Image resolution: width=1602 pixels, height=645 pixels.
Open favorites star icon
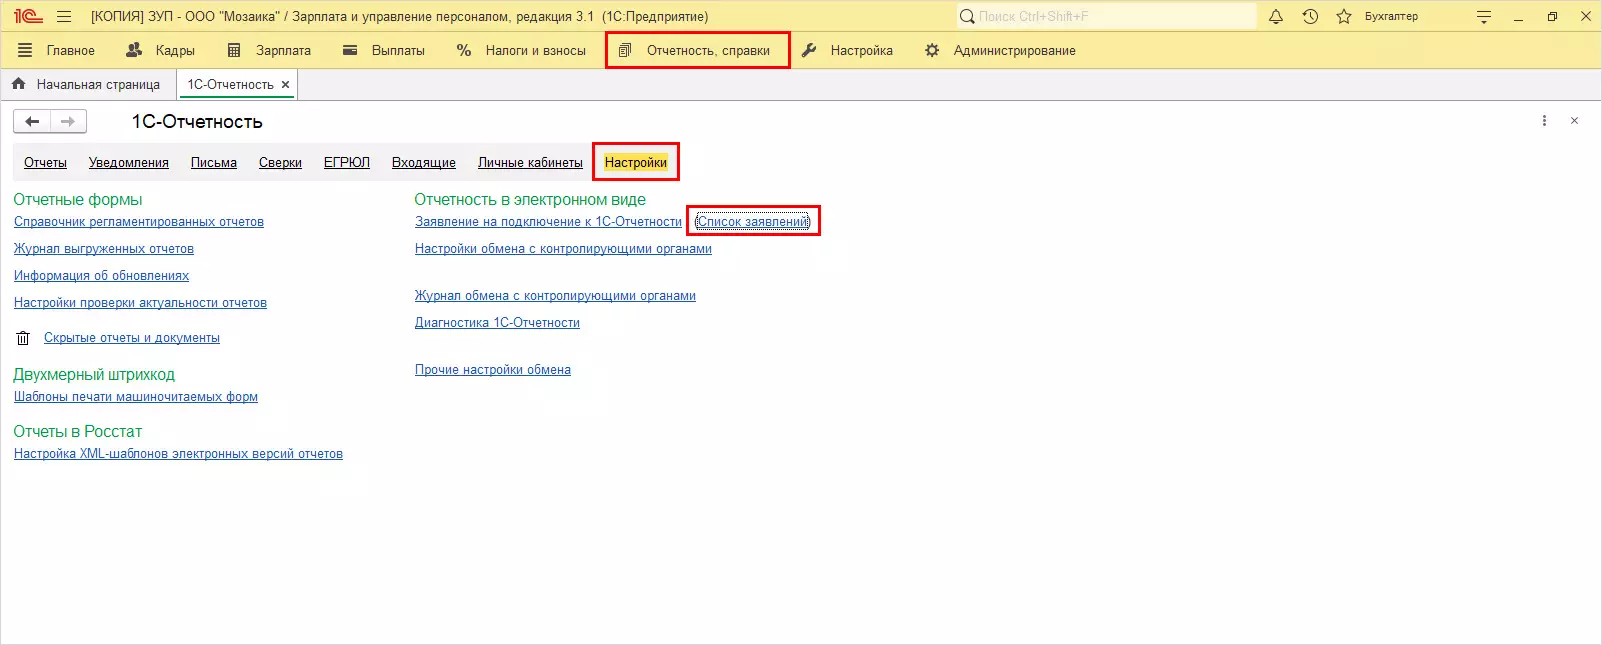point(1344,16)
